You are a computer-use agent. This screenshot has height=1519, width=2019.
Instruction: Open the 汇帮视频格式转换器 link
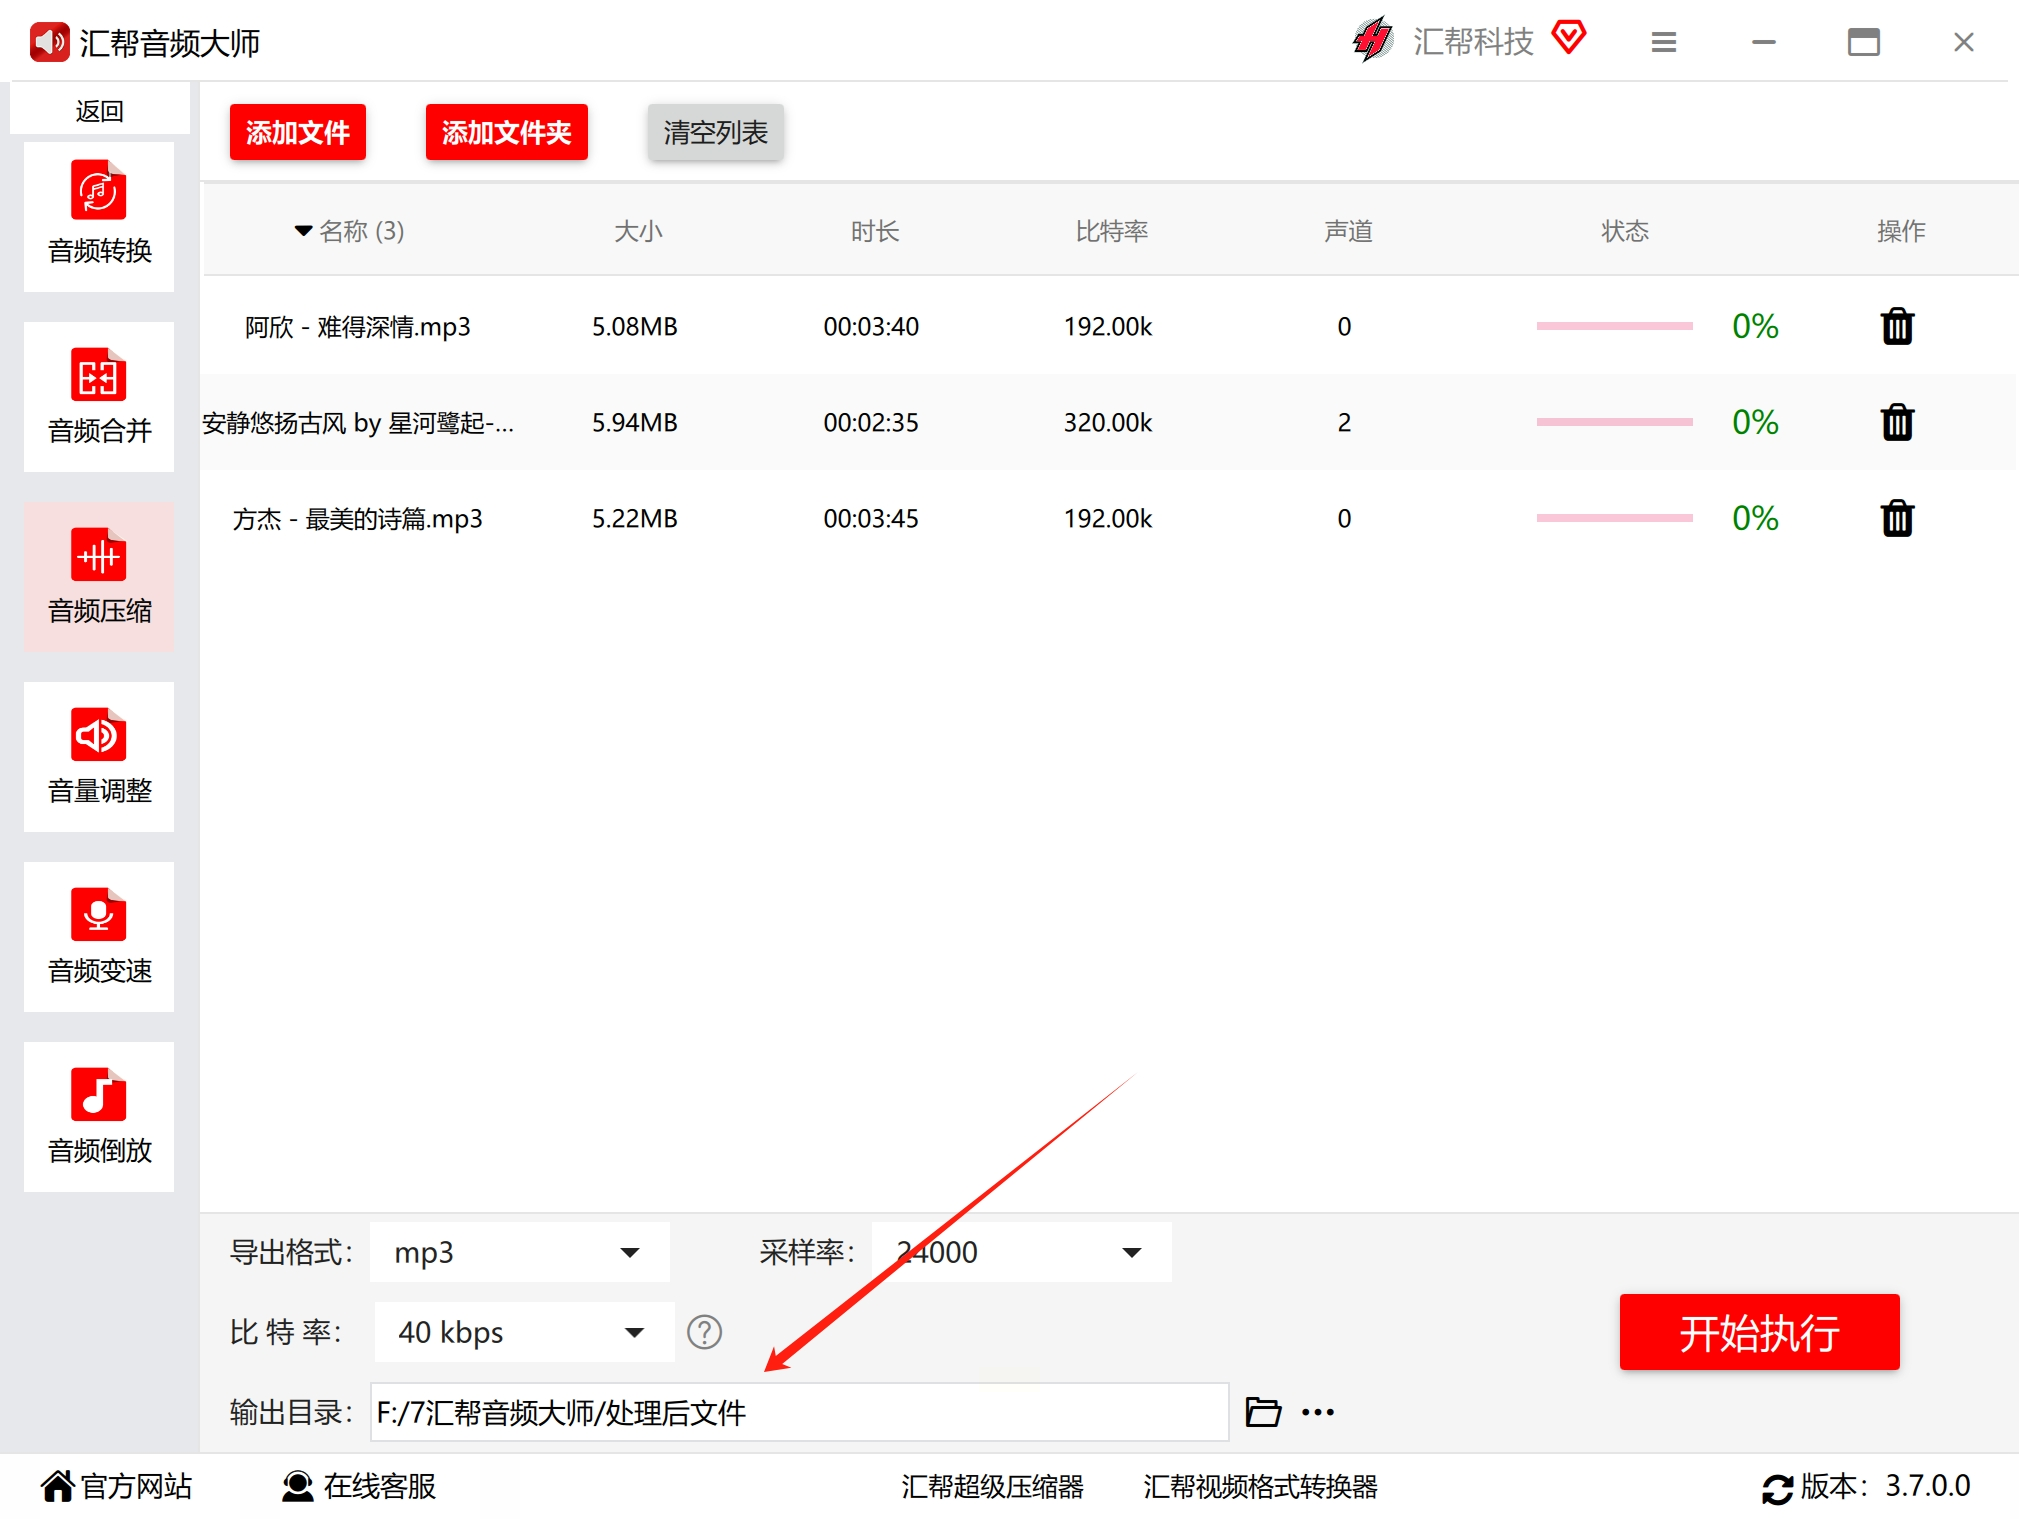tap(1261, 1487)
